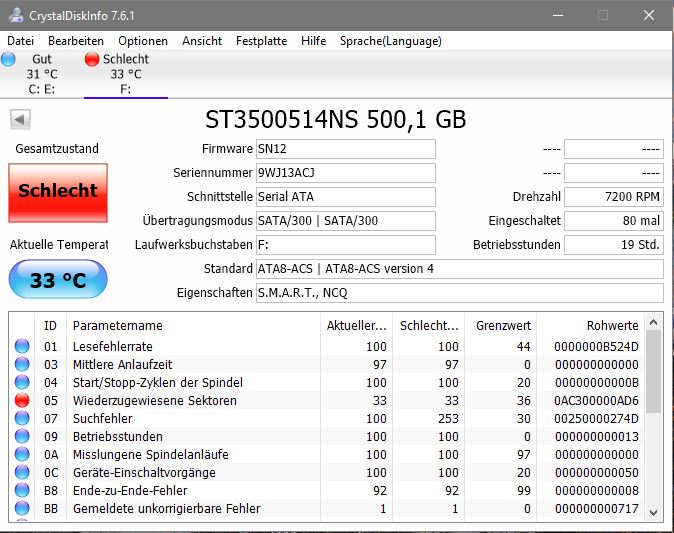Image resolution: width=674 pixels, height=533 pixels.
Task: Click raw value 0AC300000AD6
Action: [596, 401]
